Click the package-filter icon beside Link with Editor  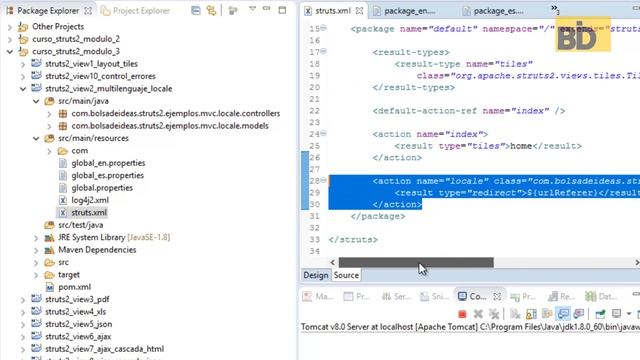click(233, 10)
